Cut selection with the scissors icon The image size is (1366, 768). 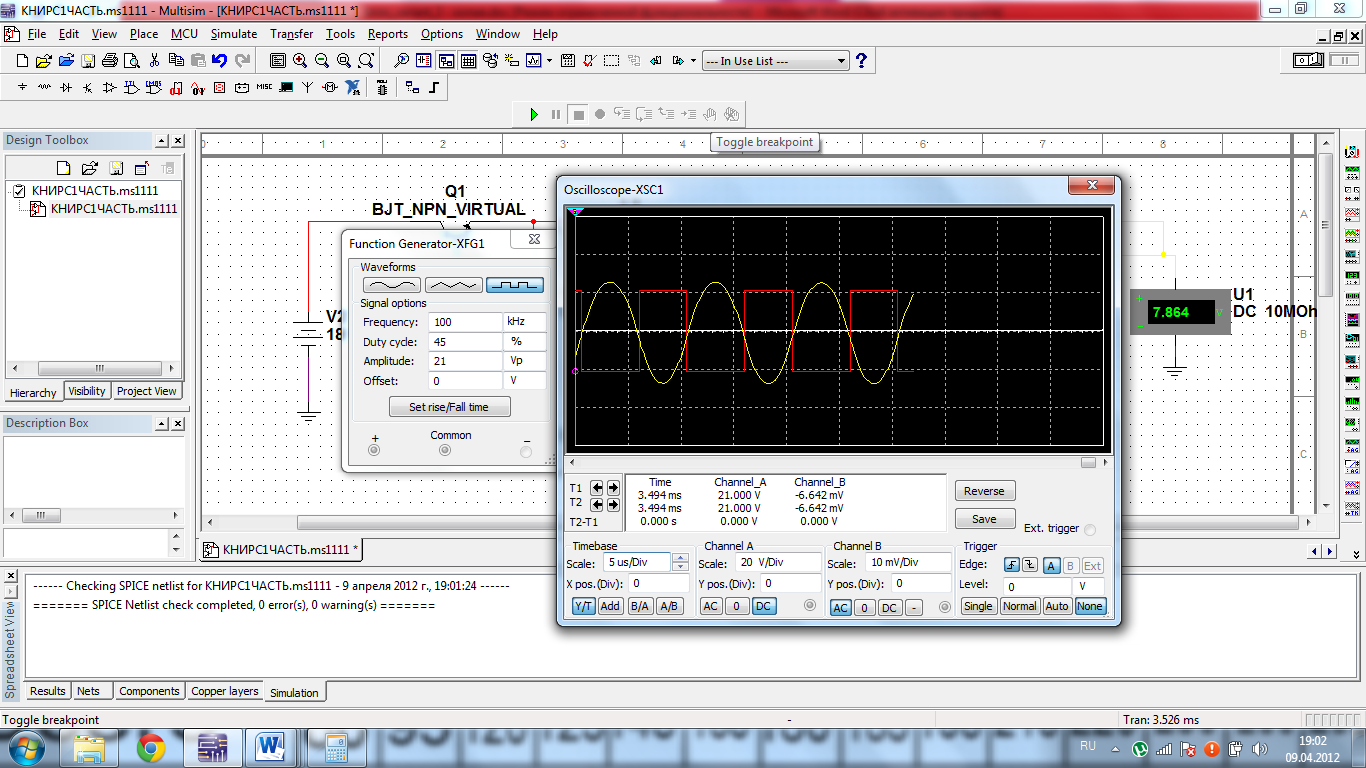tap(155, 61)
